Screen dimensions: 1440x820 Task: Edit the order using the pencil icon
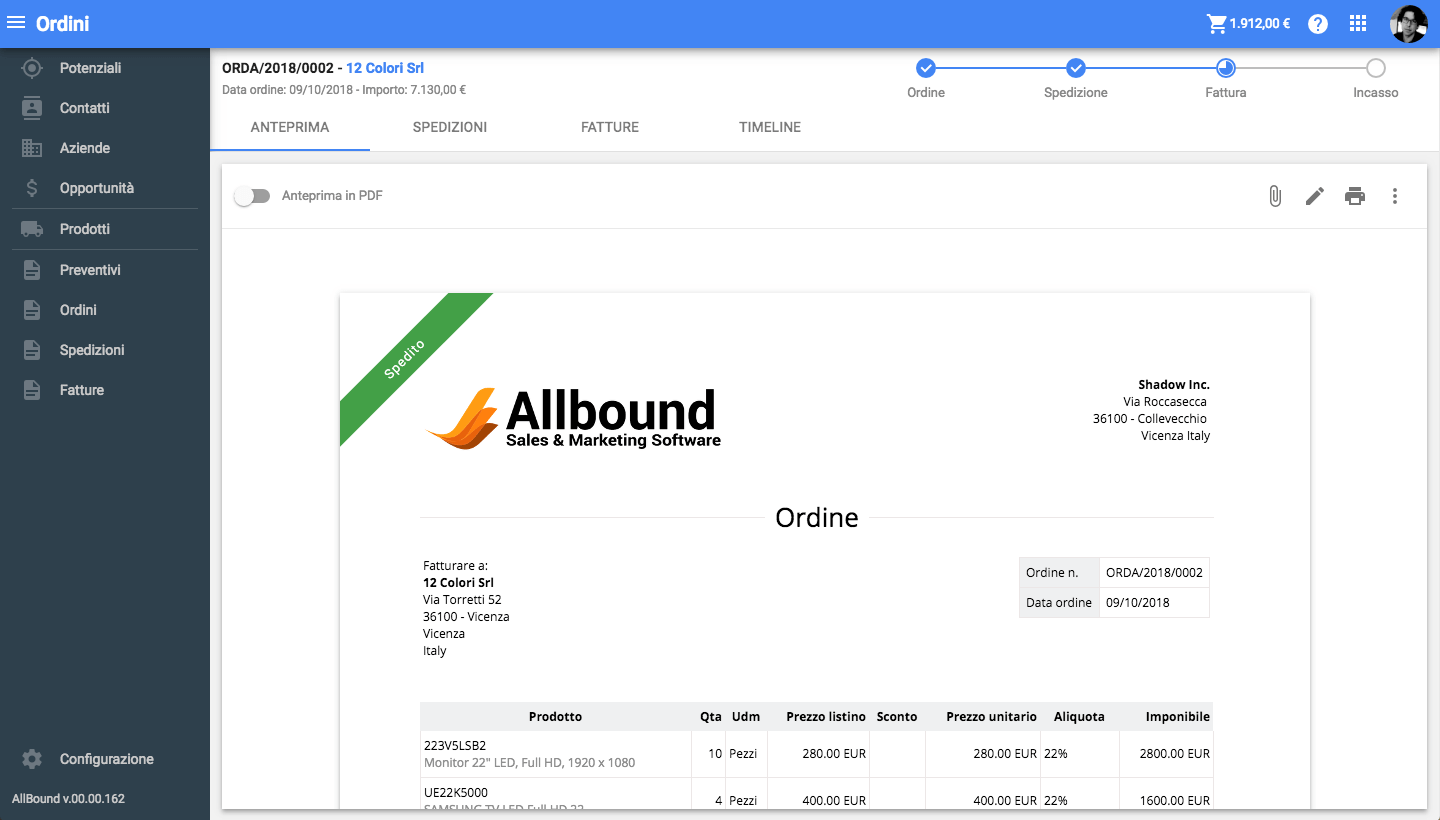[1314, 196]
